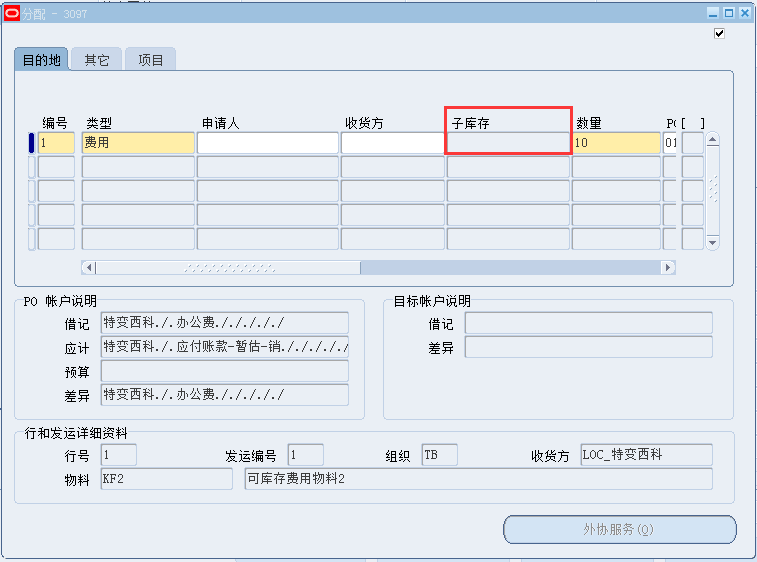This screenshot has width=757, height=562.
Task: Click the second row 类型 field
Action: pos(138,167)
